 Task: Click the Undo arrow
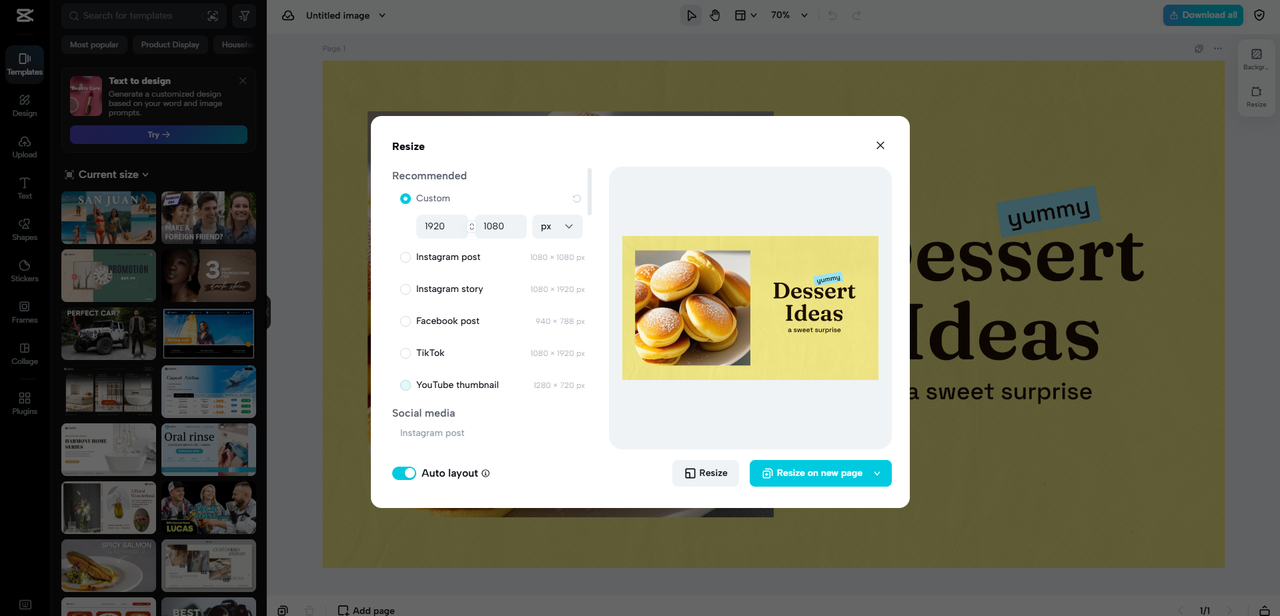832,15
